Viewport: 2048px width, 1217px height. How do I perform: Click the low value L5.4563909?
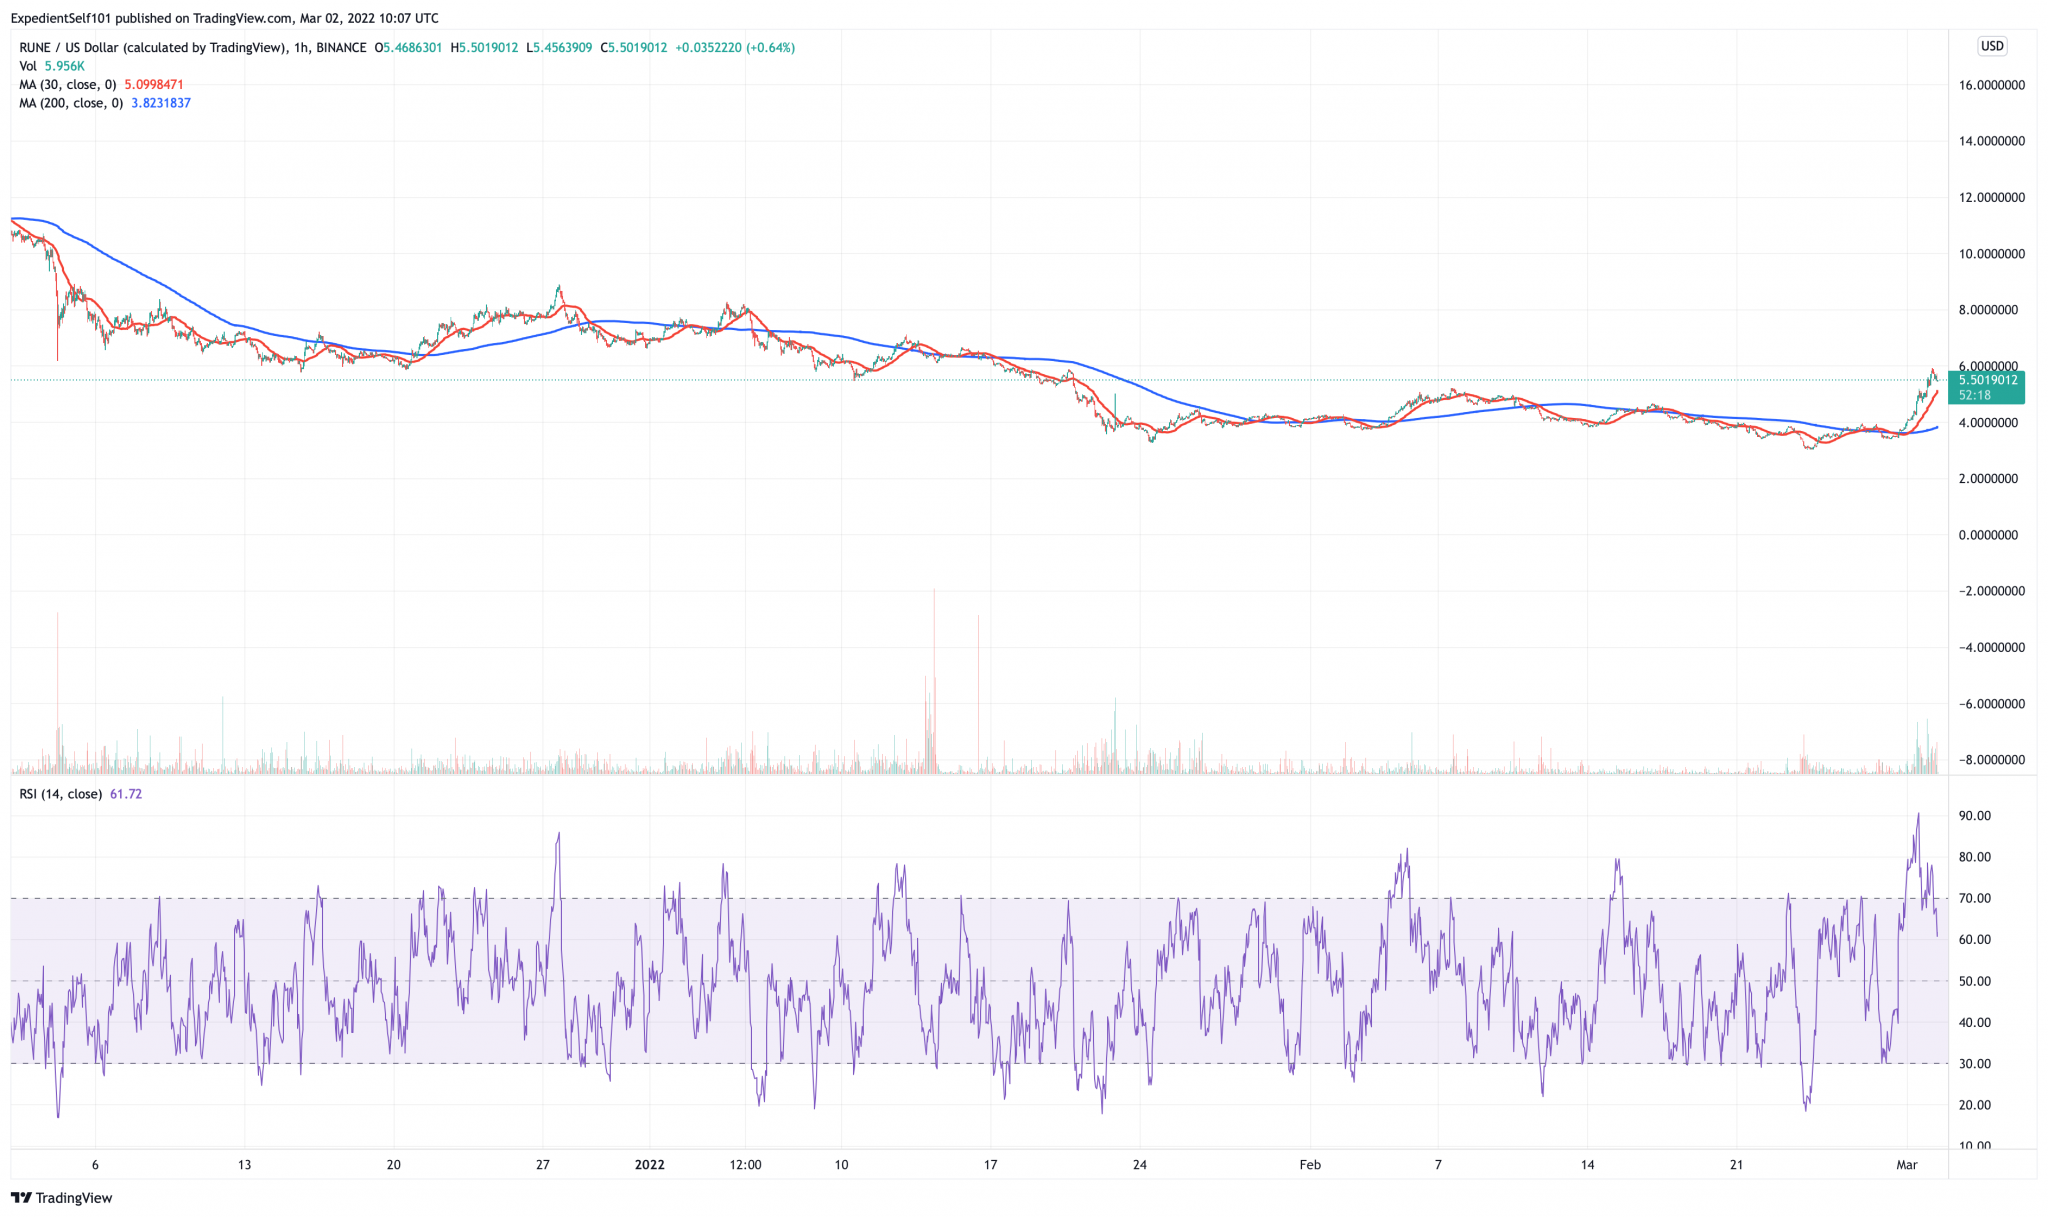560,48
